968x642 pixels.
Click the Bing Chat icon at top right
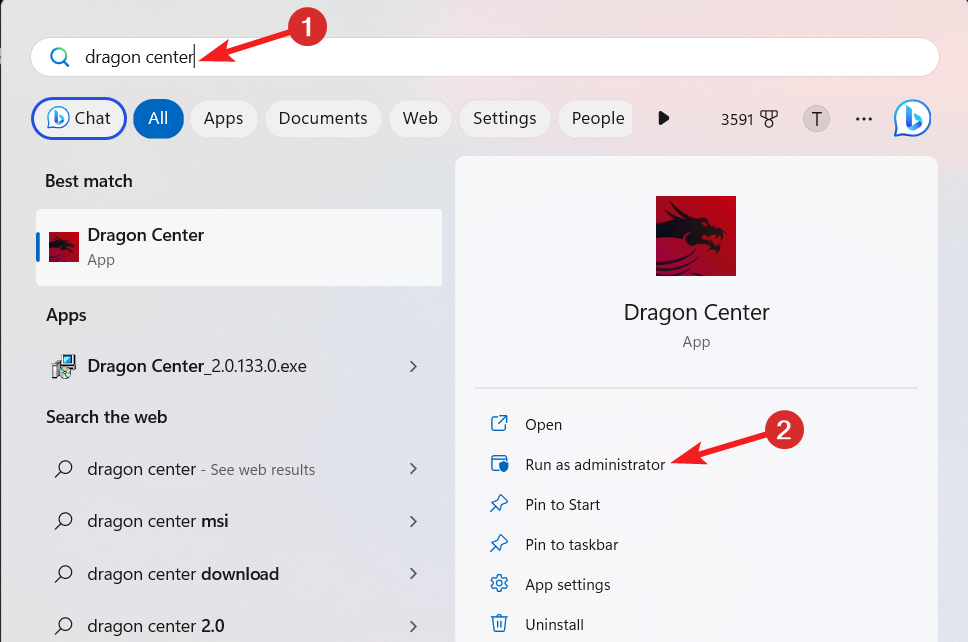pyautogui.click(x=912, y=118)
